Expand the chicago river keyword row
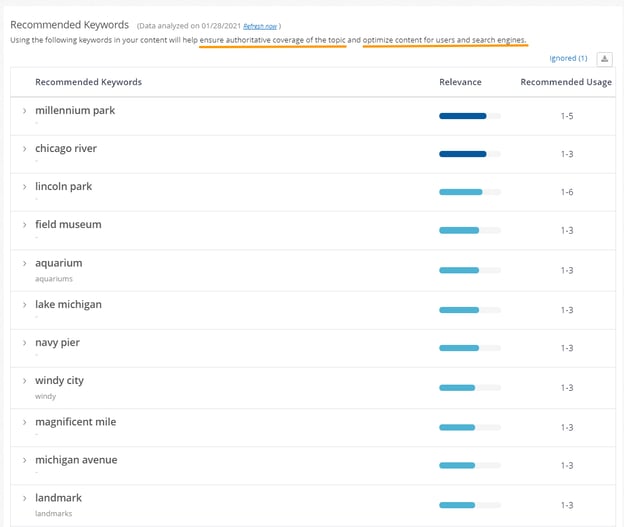 tap(24, 149)
